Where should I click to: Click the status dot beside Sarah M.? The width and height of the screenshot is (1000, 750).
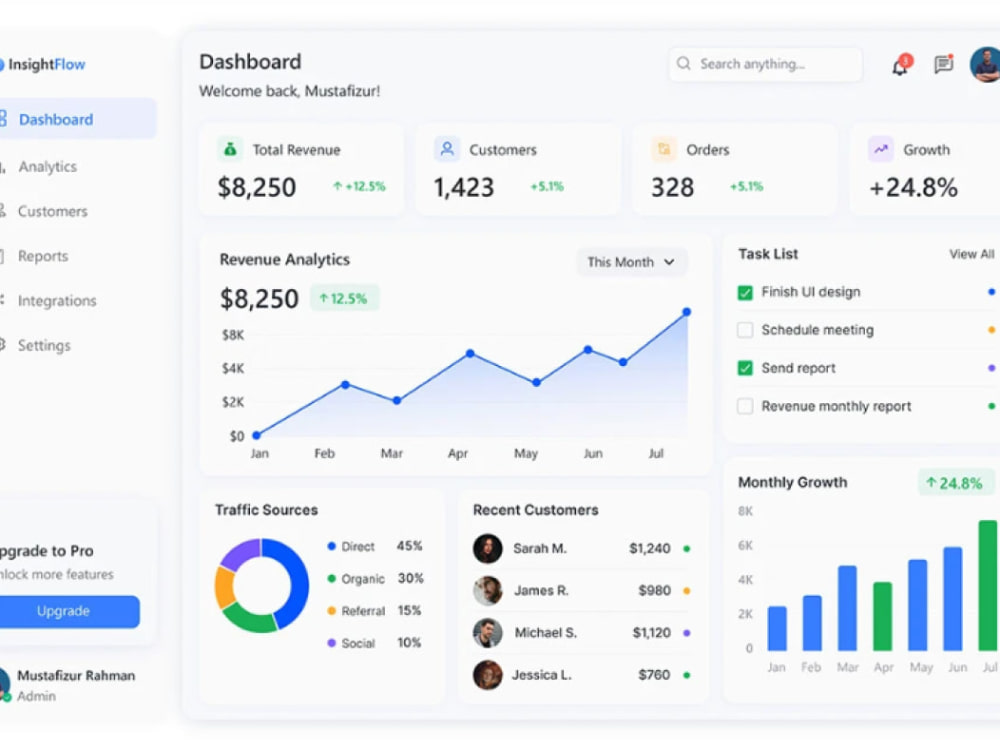pyautogui.click(x=687, y=548)
